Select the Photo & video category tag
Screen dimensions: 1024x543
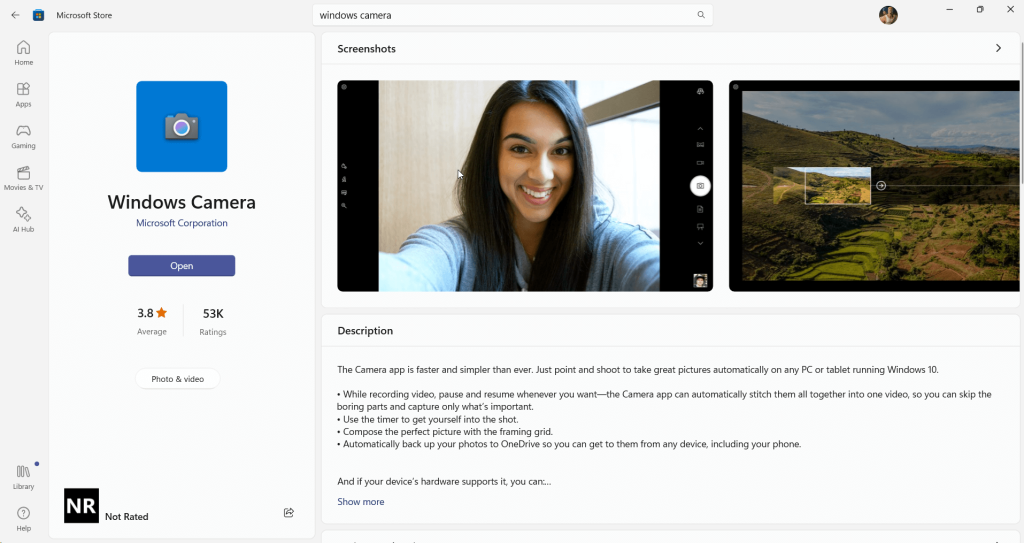[178, 379]
